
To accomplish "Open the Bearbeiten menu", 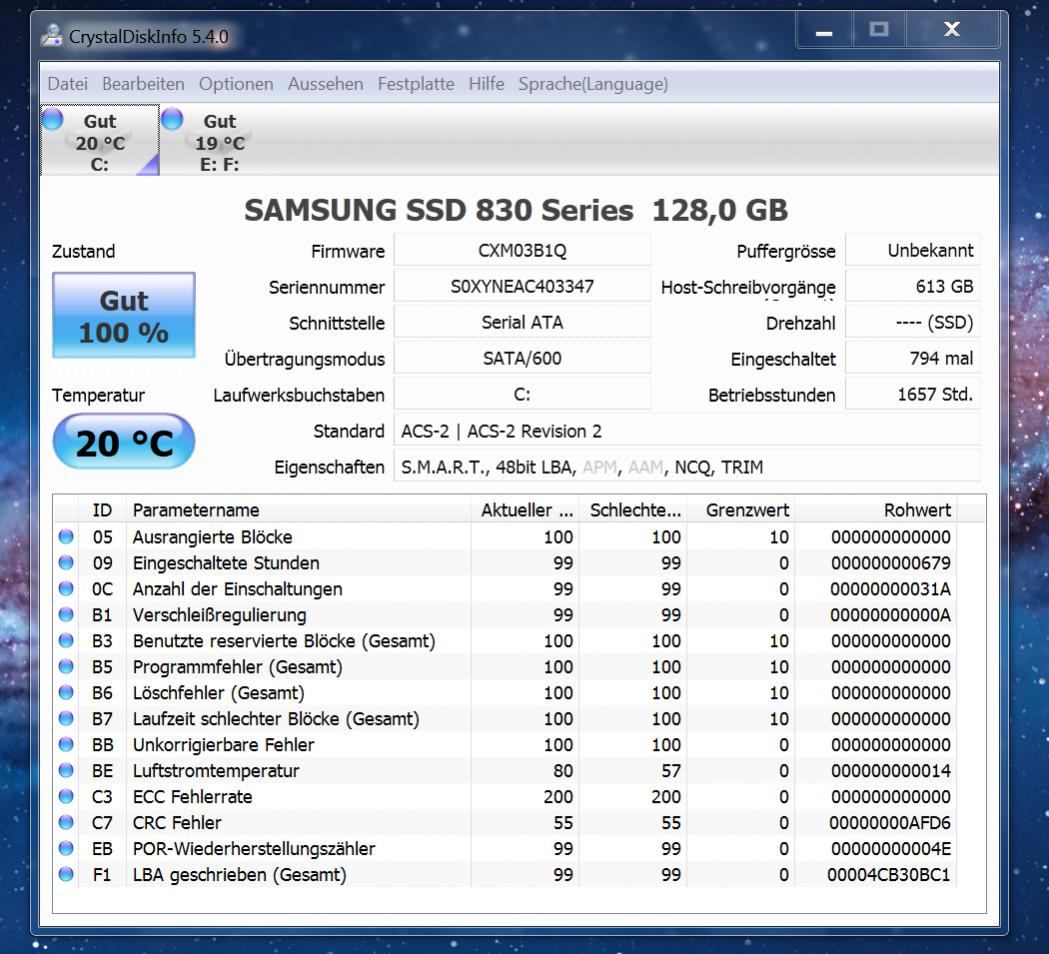I will pos(143,84).
